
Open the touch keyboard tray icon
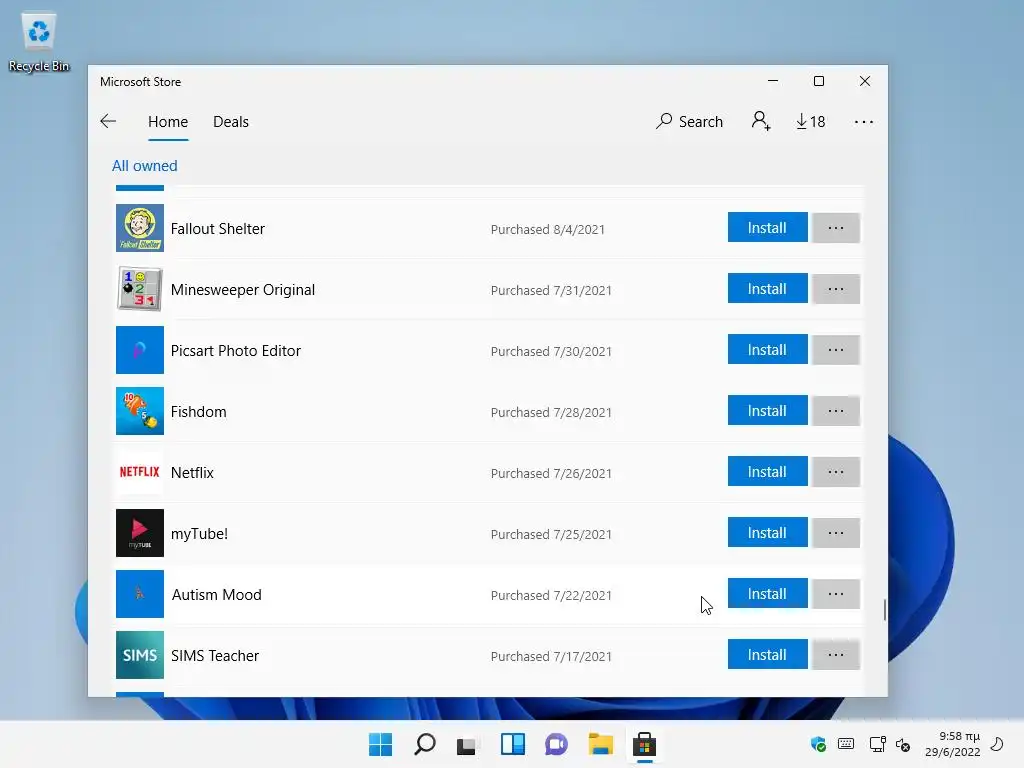(x=846, y=744)
